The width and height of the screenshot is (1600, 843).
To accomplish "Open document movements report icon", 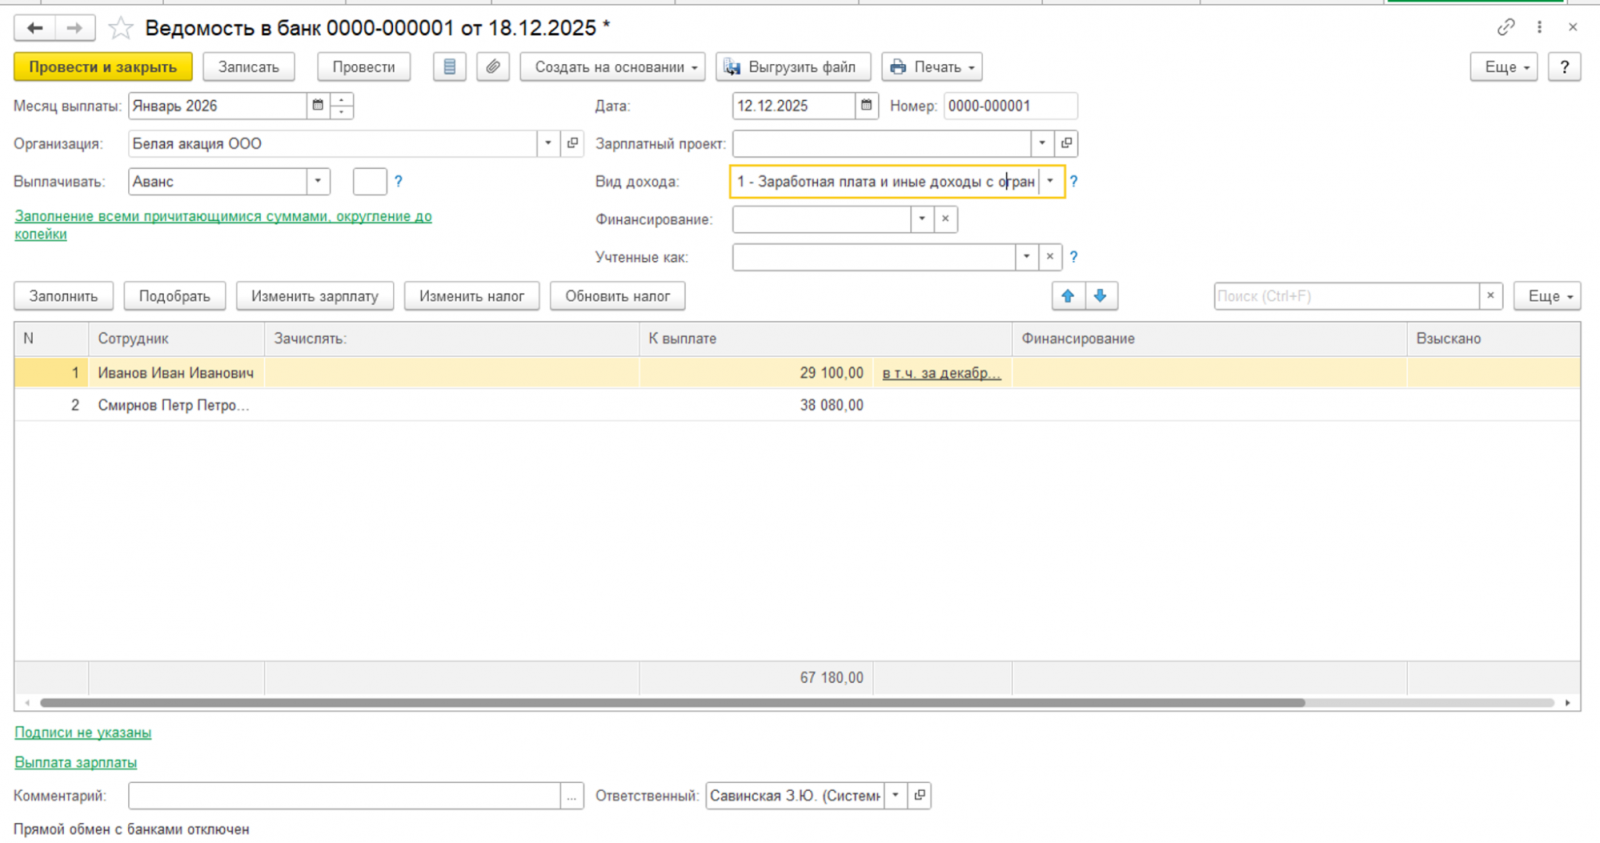I will click(x=449, y=67).
